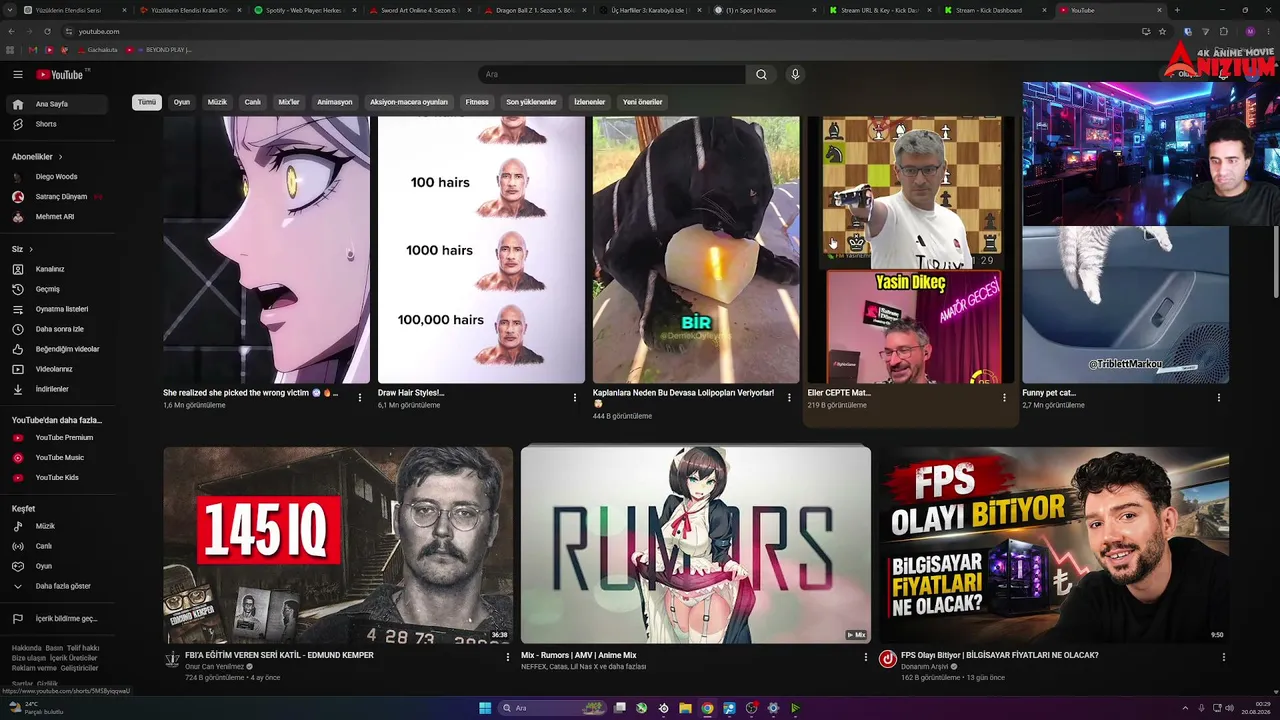Open YouTube Music in sidebar

point(56,457)
